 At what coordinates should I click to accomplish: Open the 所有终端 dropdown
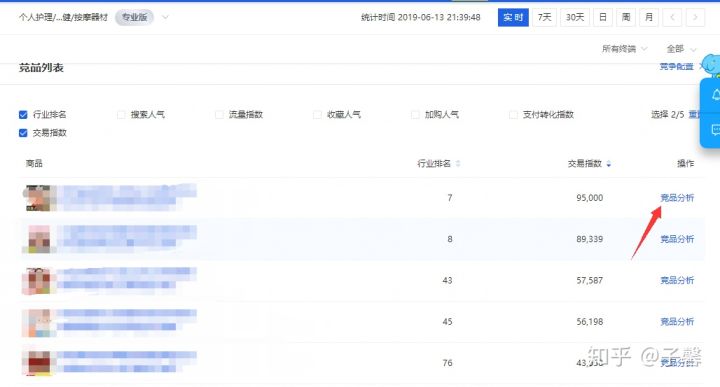(624, 49)
